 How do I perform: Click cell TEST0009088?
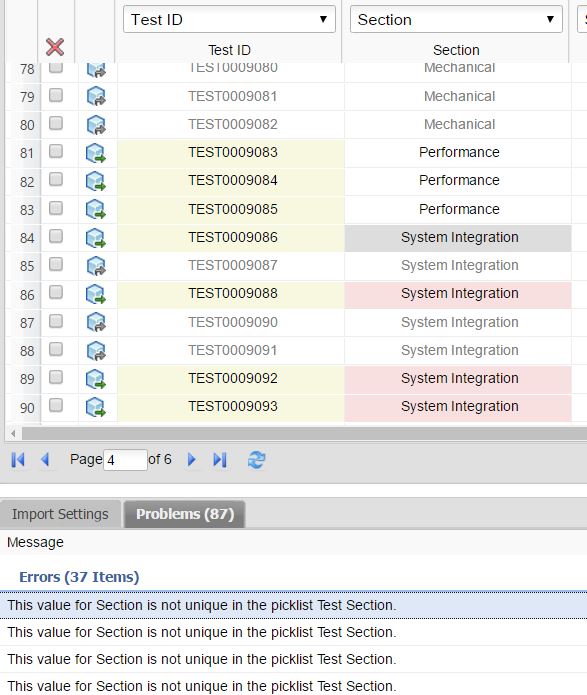click(x=231, y=294)
